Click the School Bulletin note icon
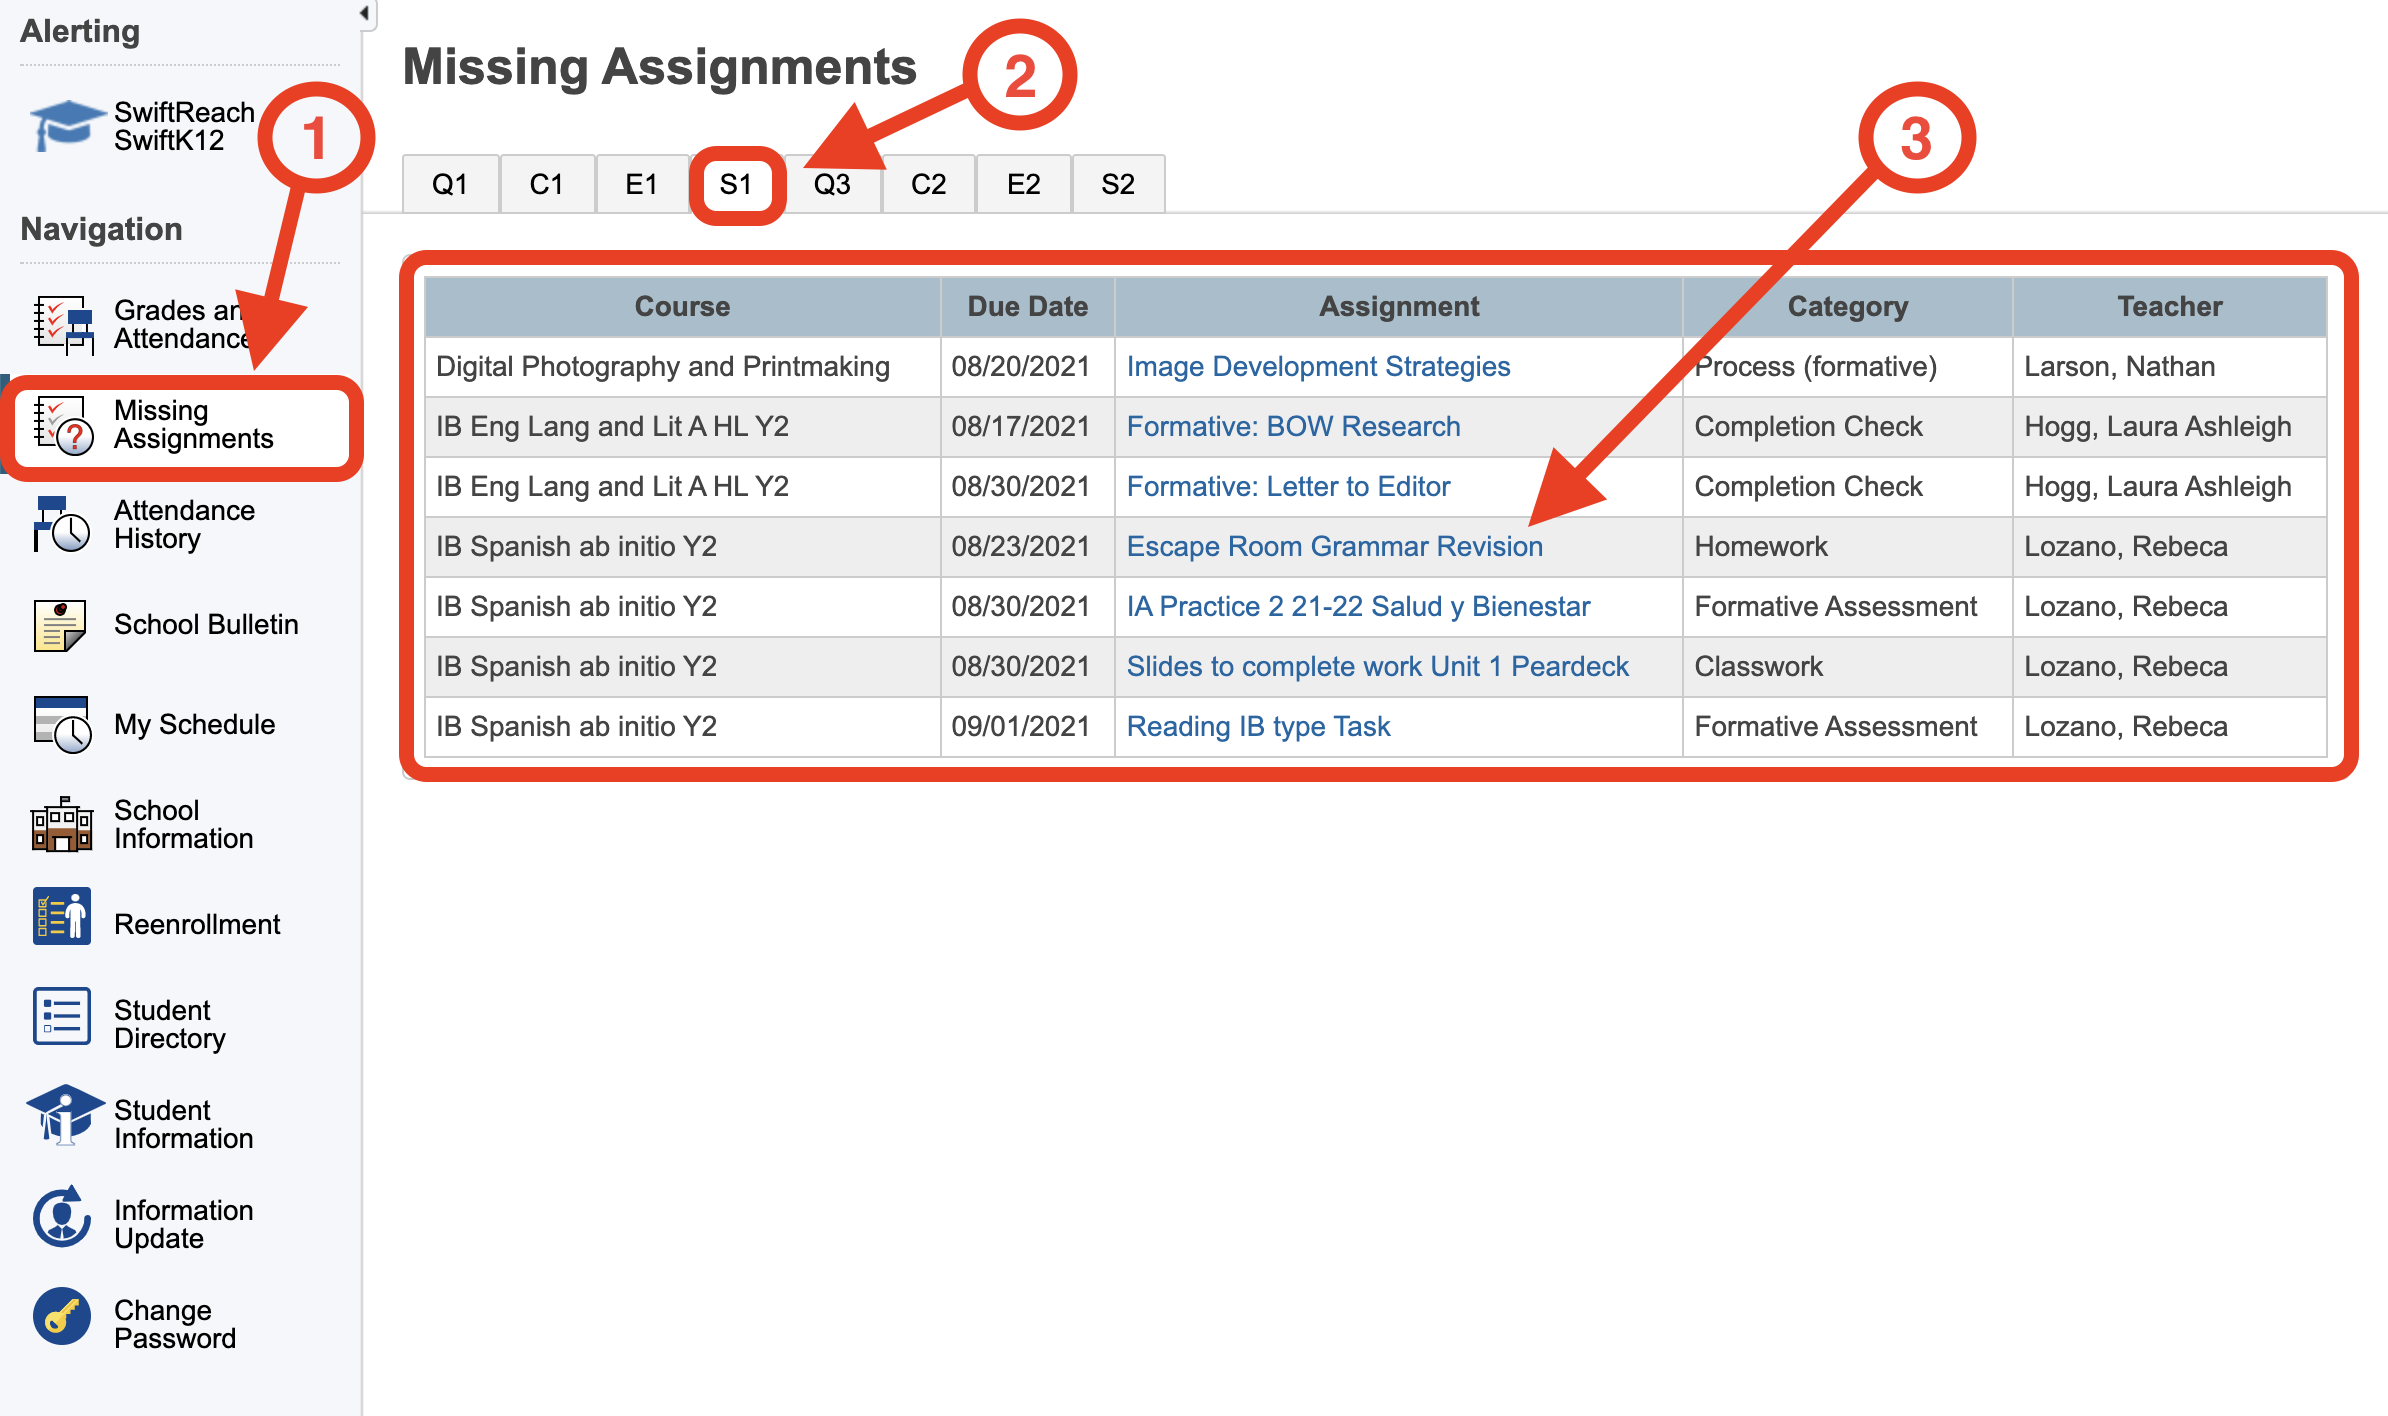The width and height of the screenshot is (2388, 1416). (x=60, y=625)
